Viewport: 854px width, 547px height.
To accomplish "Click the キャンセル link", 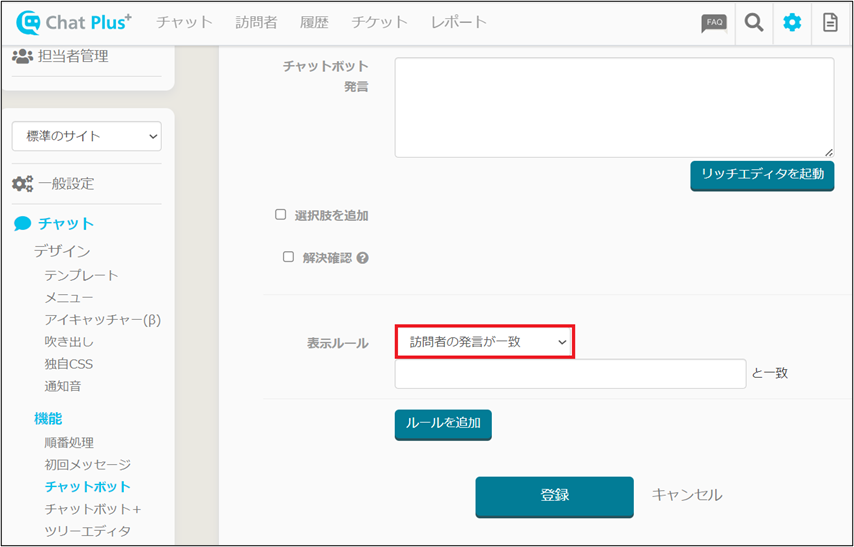I will tap(687, 495).
